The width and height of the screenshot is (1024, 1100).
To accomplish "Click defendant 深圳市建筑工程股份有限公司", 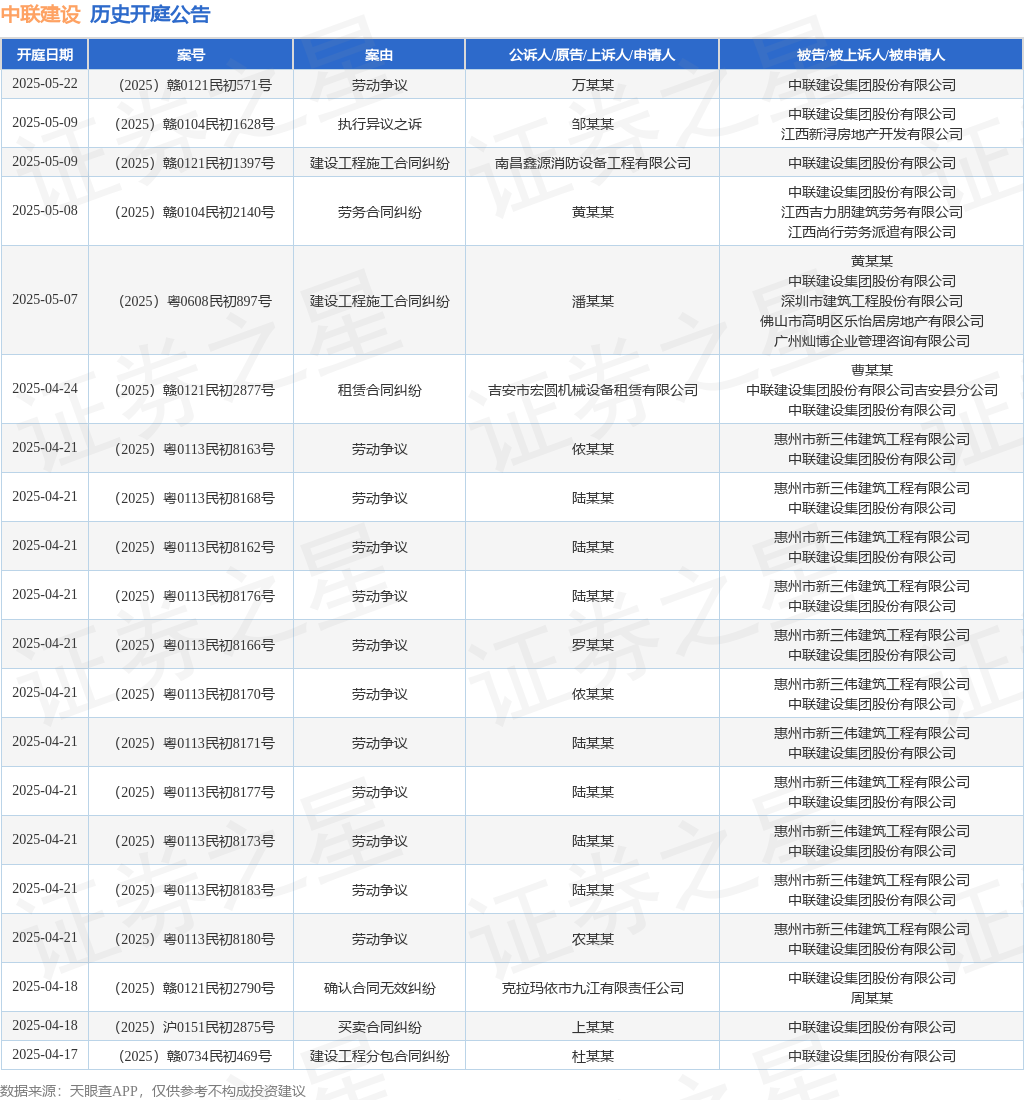I will tap(872, 301).
